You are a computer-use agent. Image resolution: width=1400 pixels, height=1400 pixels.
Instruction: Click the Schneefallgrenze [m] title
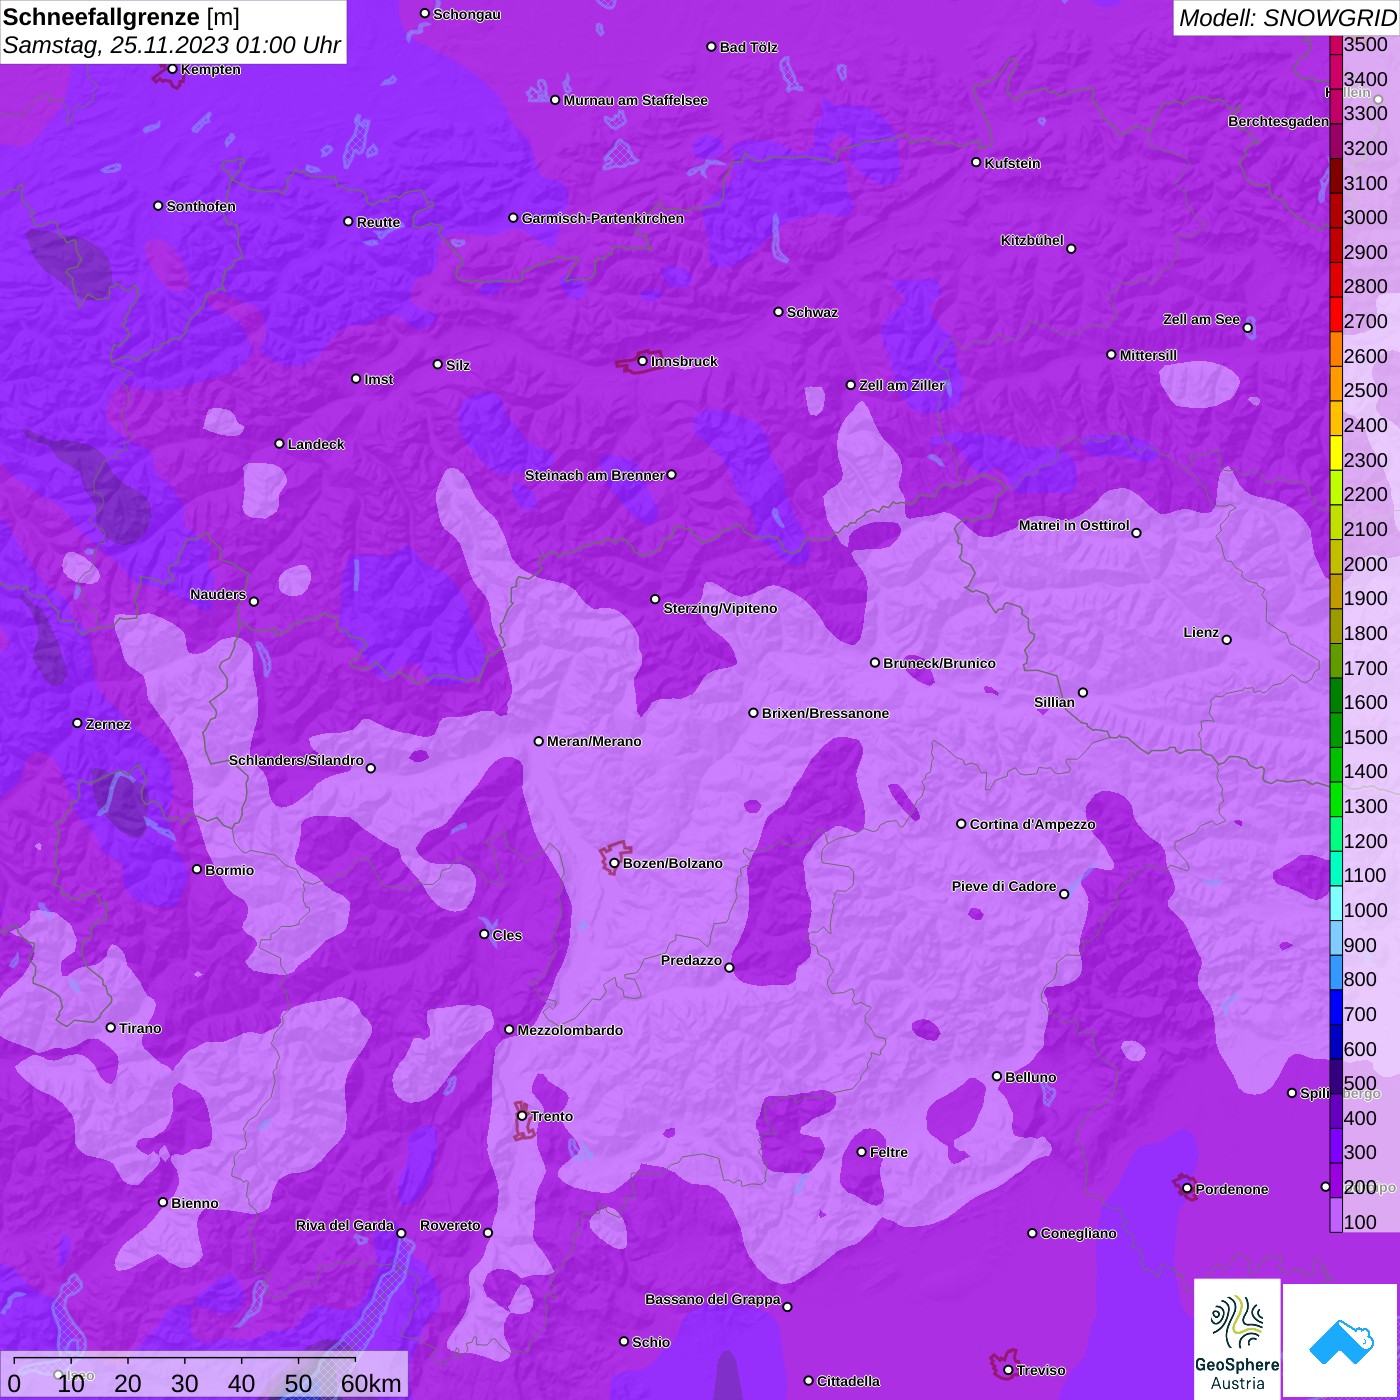122,17
